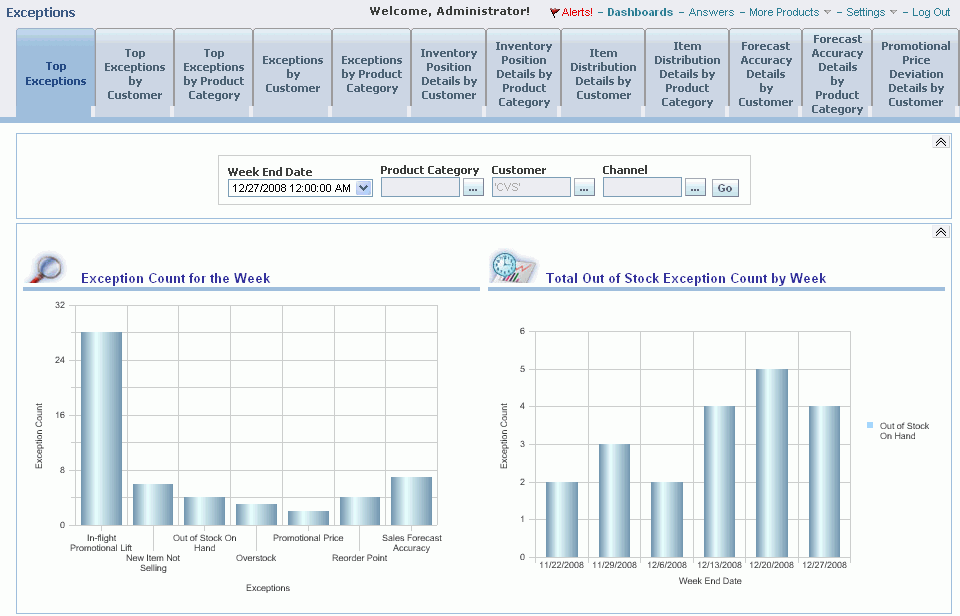960x616 pixels.
Task: Select the Top Exceptions tab
Action: [56, 73]
